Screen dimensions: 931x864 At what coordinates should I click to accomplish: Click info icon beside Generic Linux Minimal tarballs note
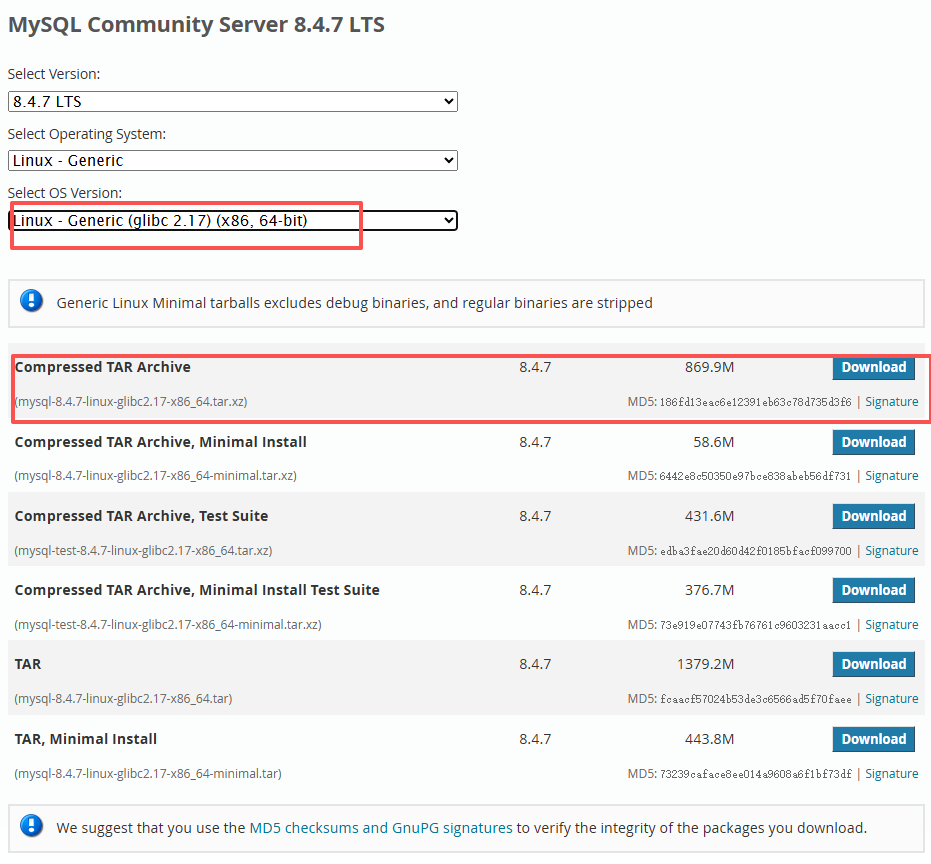[x=31, y=300]
